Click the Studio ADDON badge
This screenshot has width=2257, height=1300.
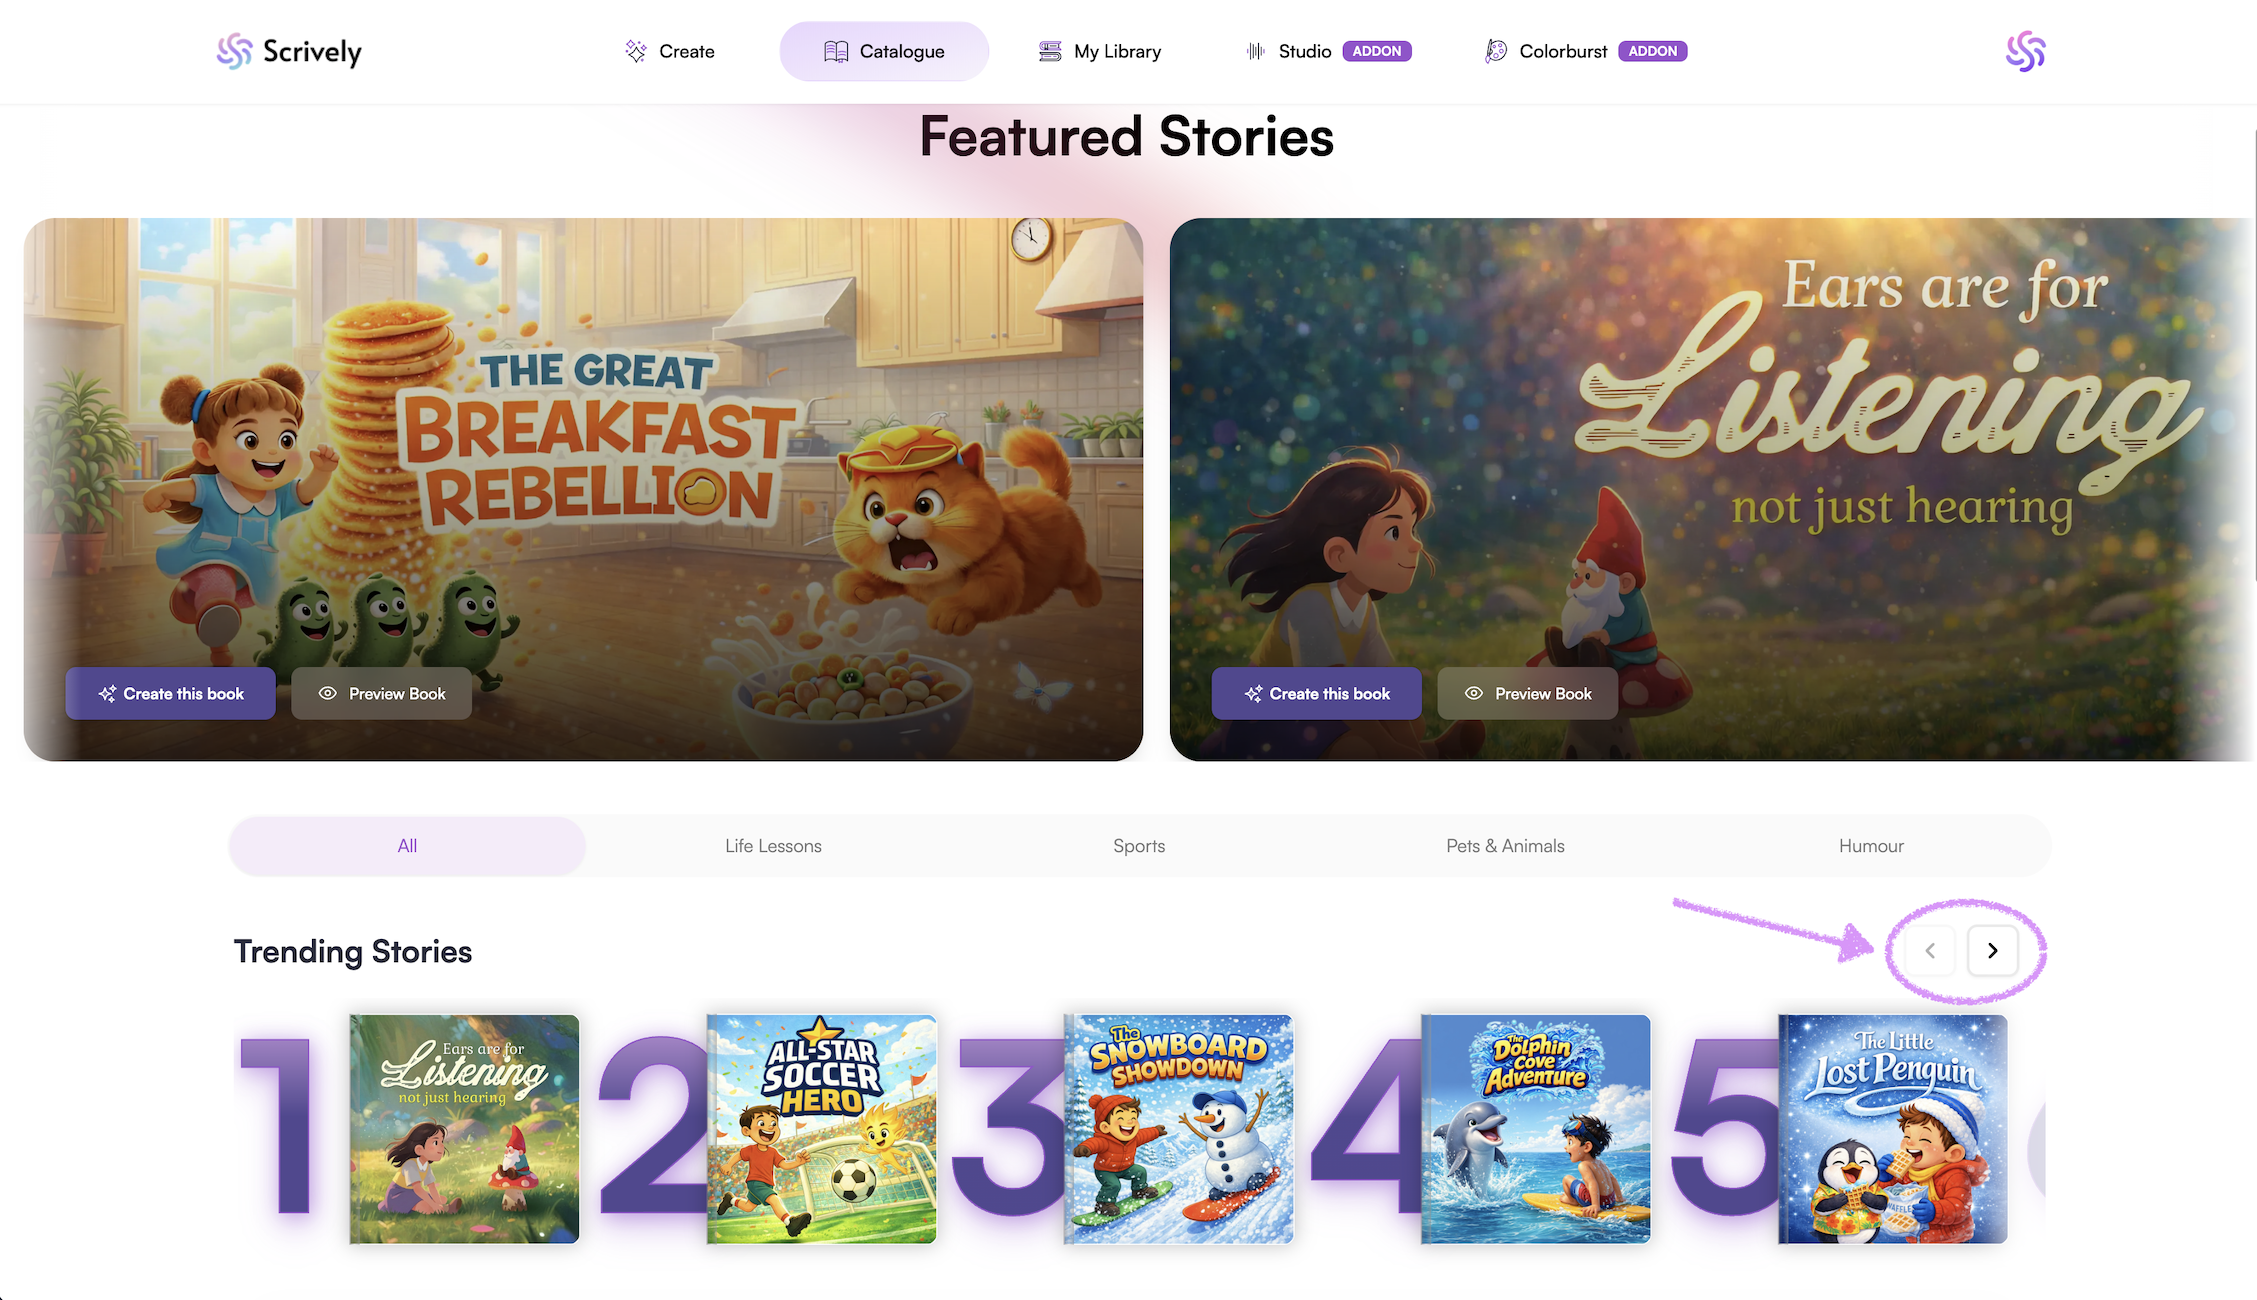coord(1376,51)
